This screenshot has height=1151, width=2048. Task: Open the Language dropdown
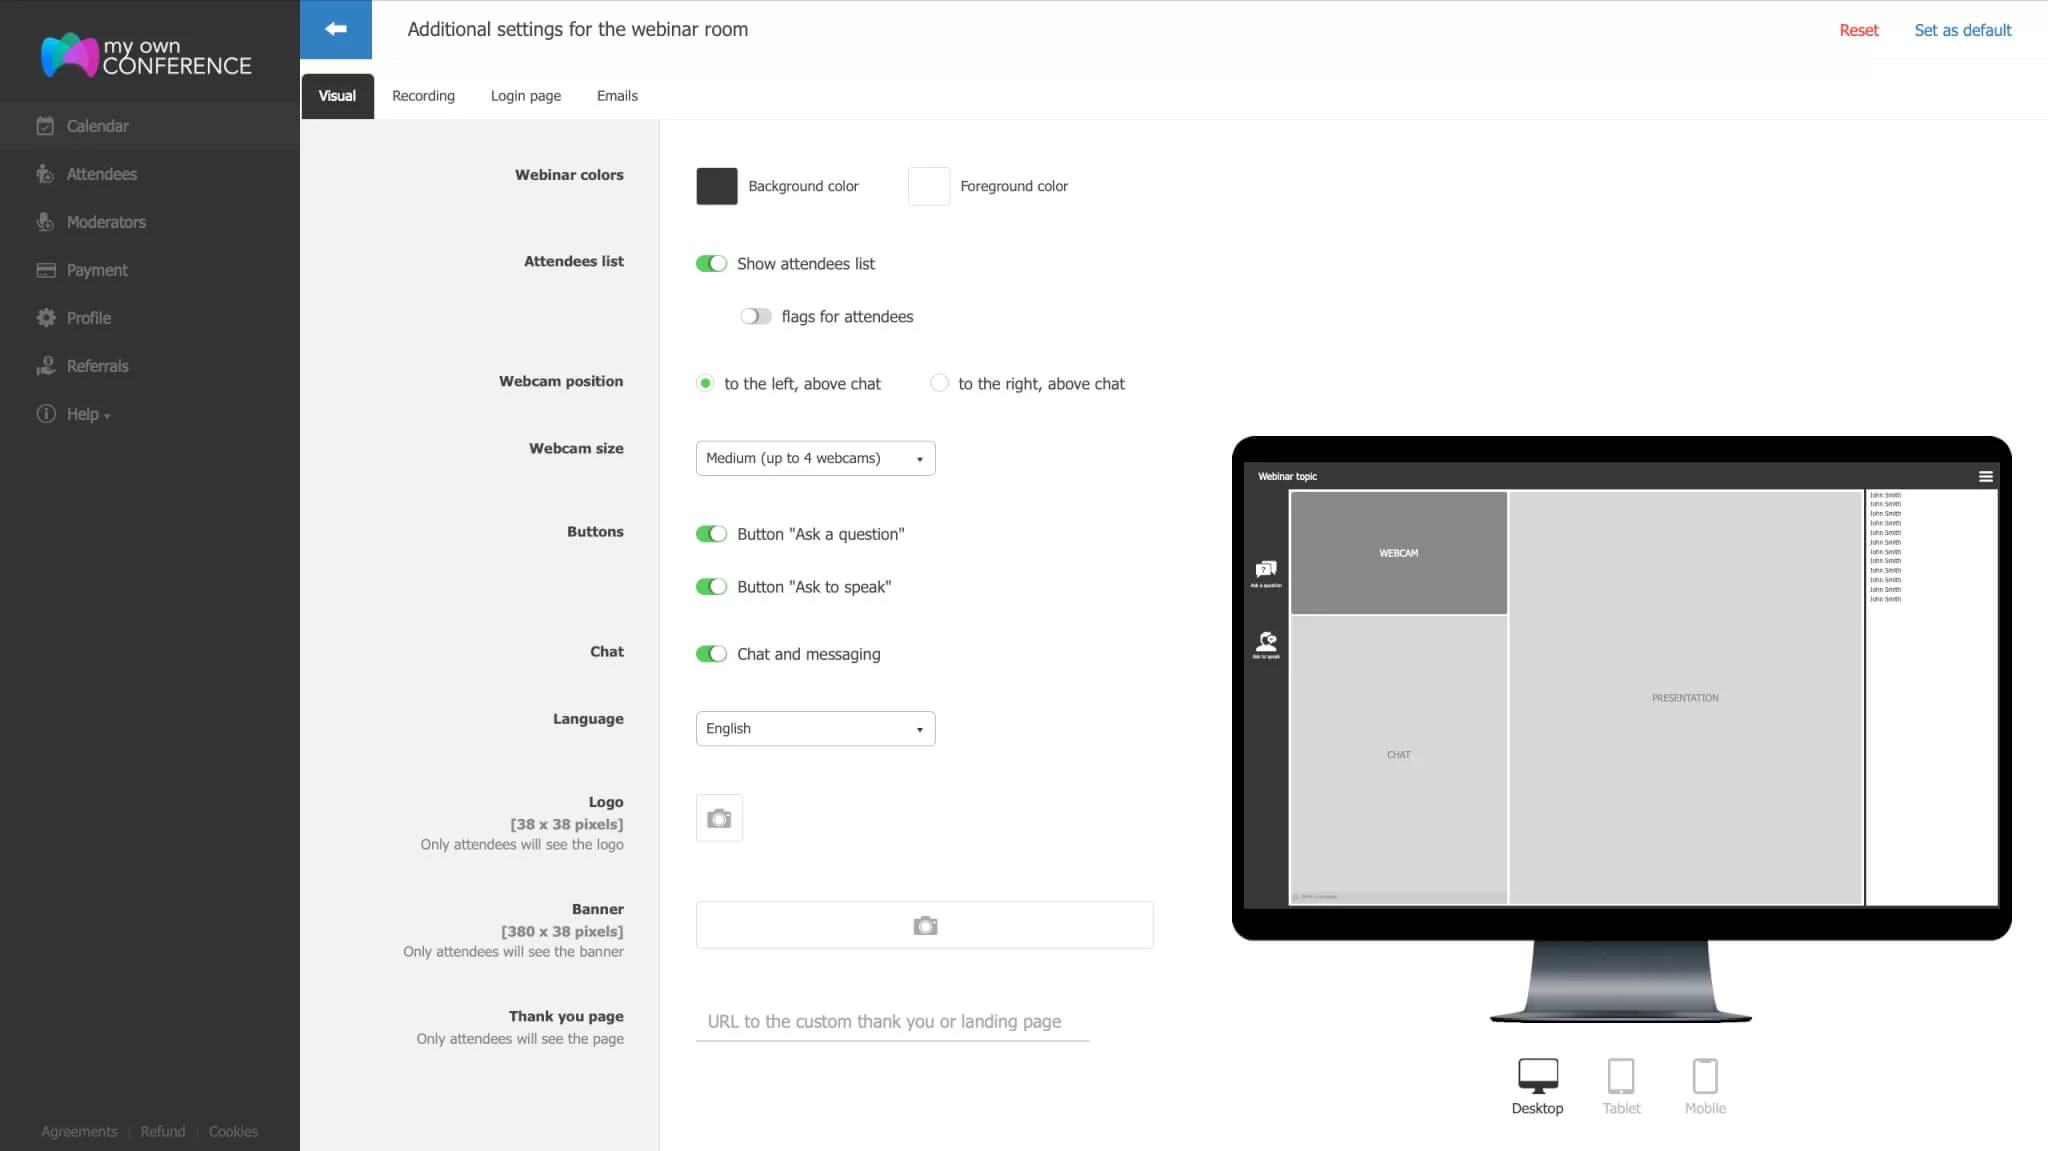tap(815, 728)
